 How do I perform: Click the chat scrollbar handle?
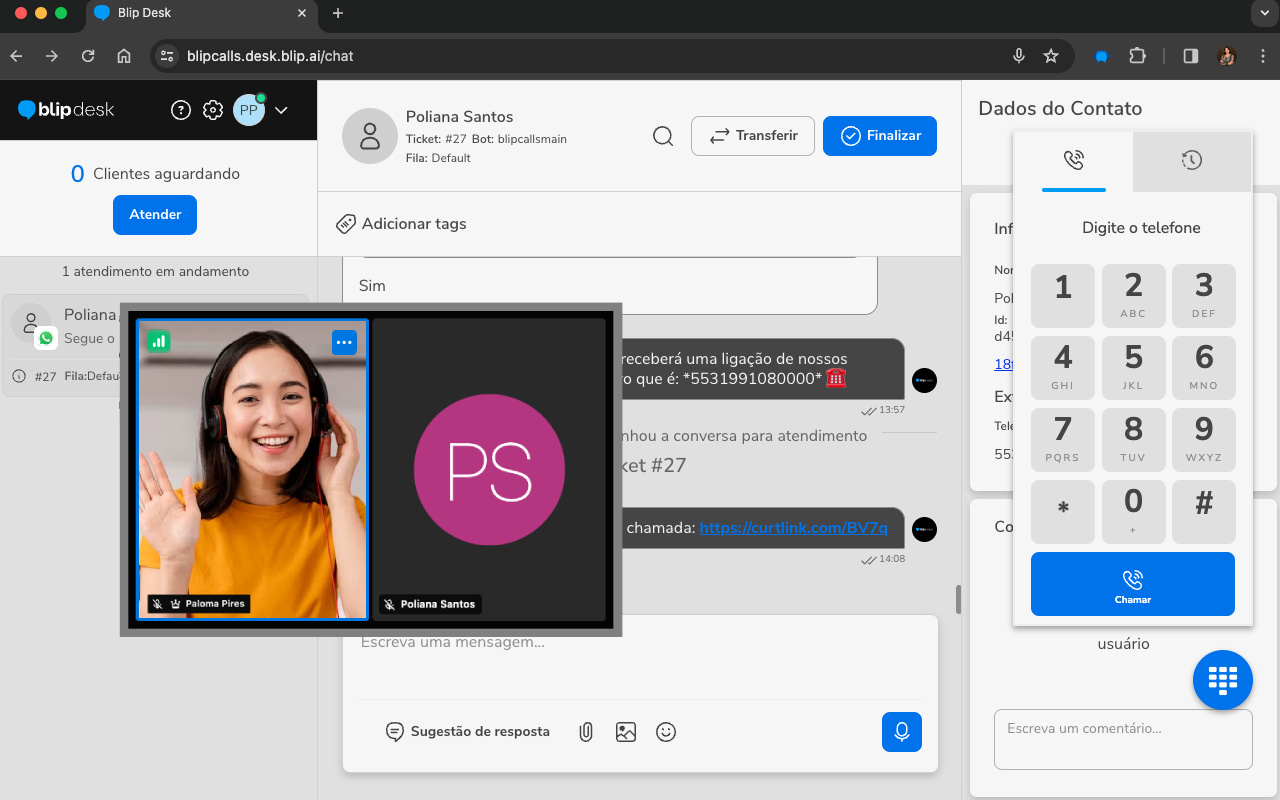coord(958,599)
